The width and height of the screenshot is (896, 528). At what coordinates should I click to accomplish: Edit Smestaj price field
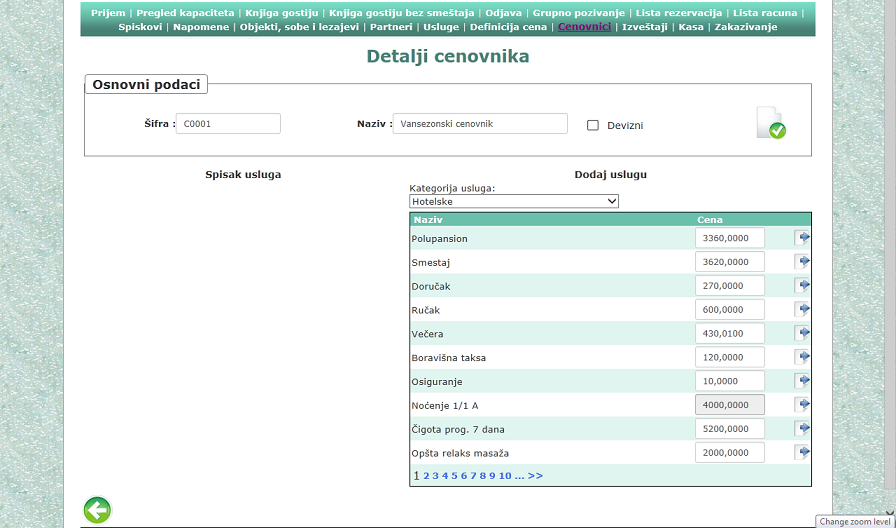(x=730, y=262)
